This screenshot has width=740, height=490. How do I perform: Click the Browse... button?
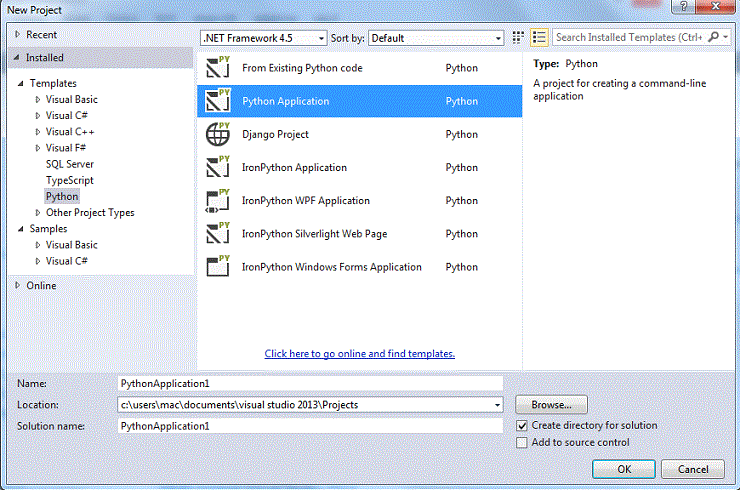(x=551, y=405)
